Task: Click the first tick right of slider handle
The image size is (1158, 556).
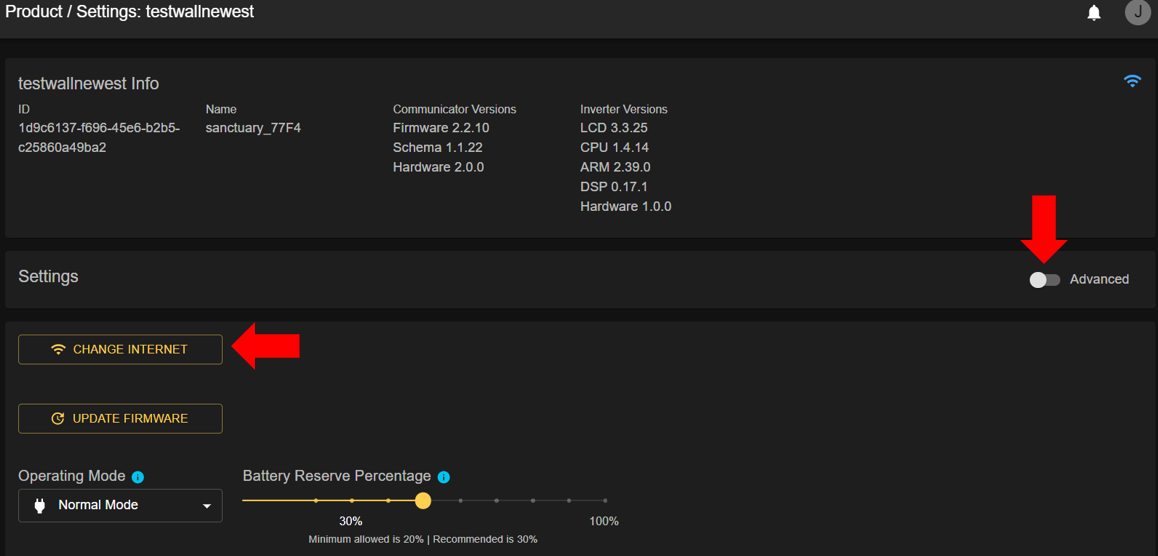Action: click(460, 500)
